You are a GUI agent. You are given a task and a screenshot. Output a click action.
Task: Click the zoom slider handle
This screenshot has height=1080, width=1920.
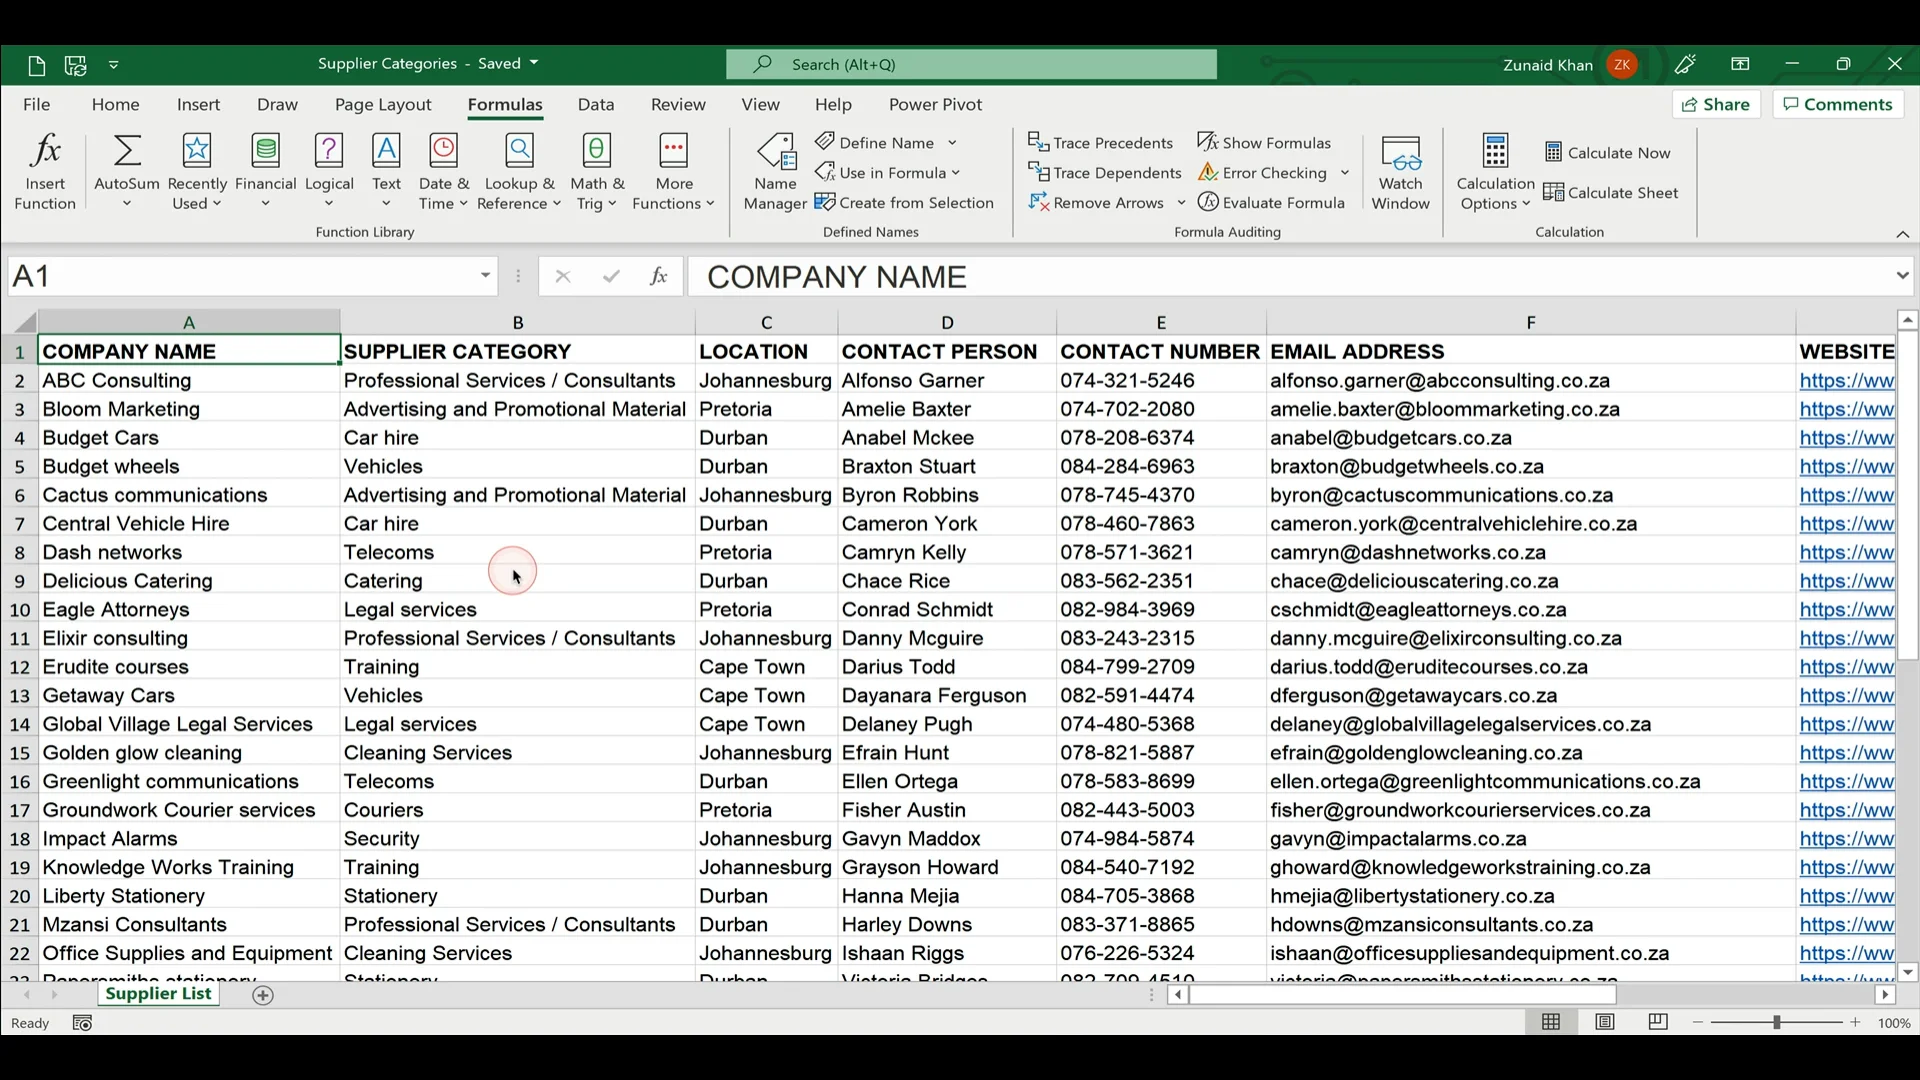pos(1776,1022)
